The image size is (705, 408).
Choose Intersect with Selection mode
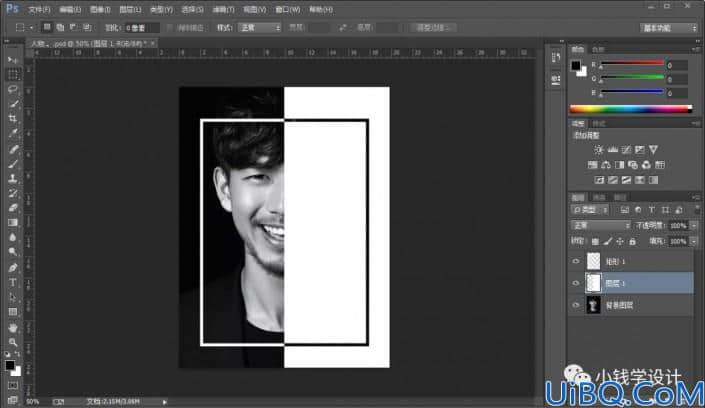(x=87, y=27)
